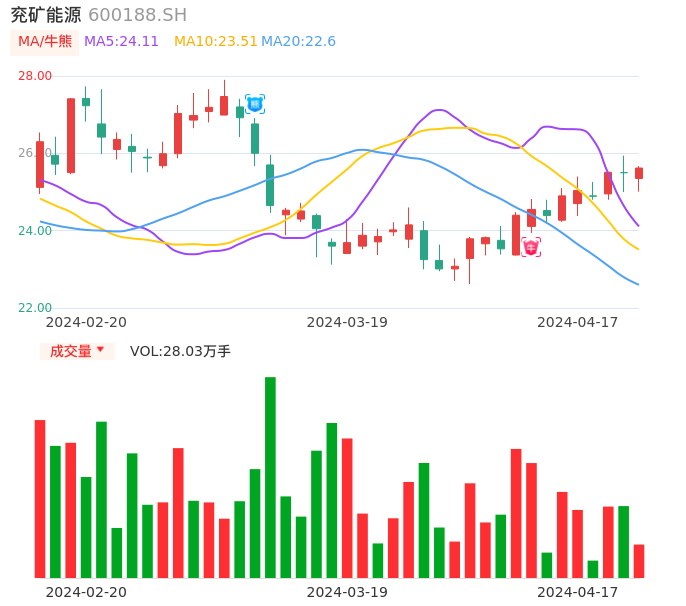Toggle the MA/牛熊 indicator button
This screenshot has width=686, height=606.
45,42
